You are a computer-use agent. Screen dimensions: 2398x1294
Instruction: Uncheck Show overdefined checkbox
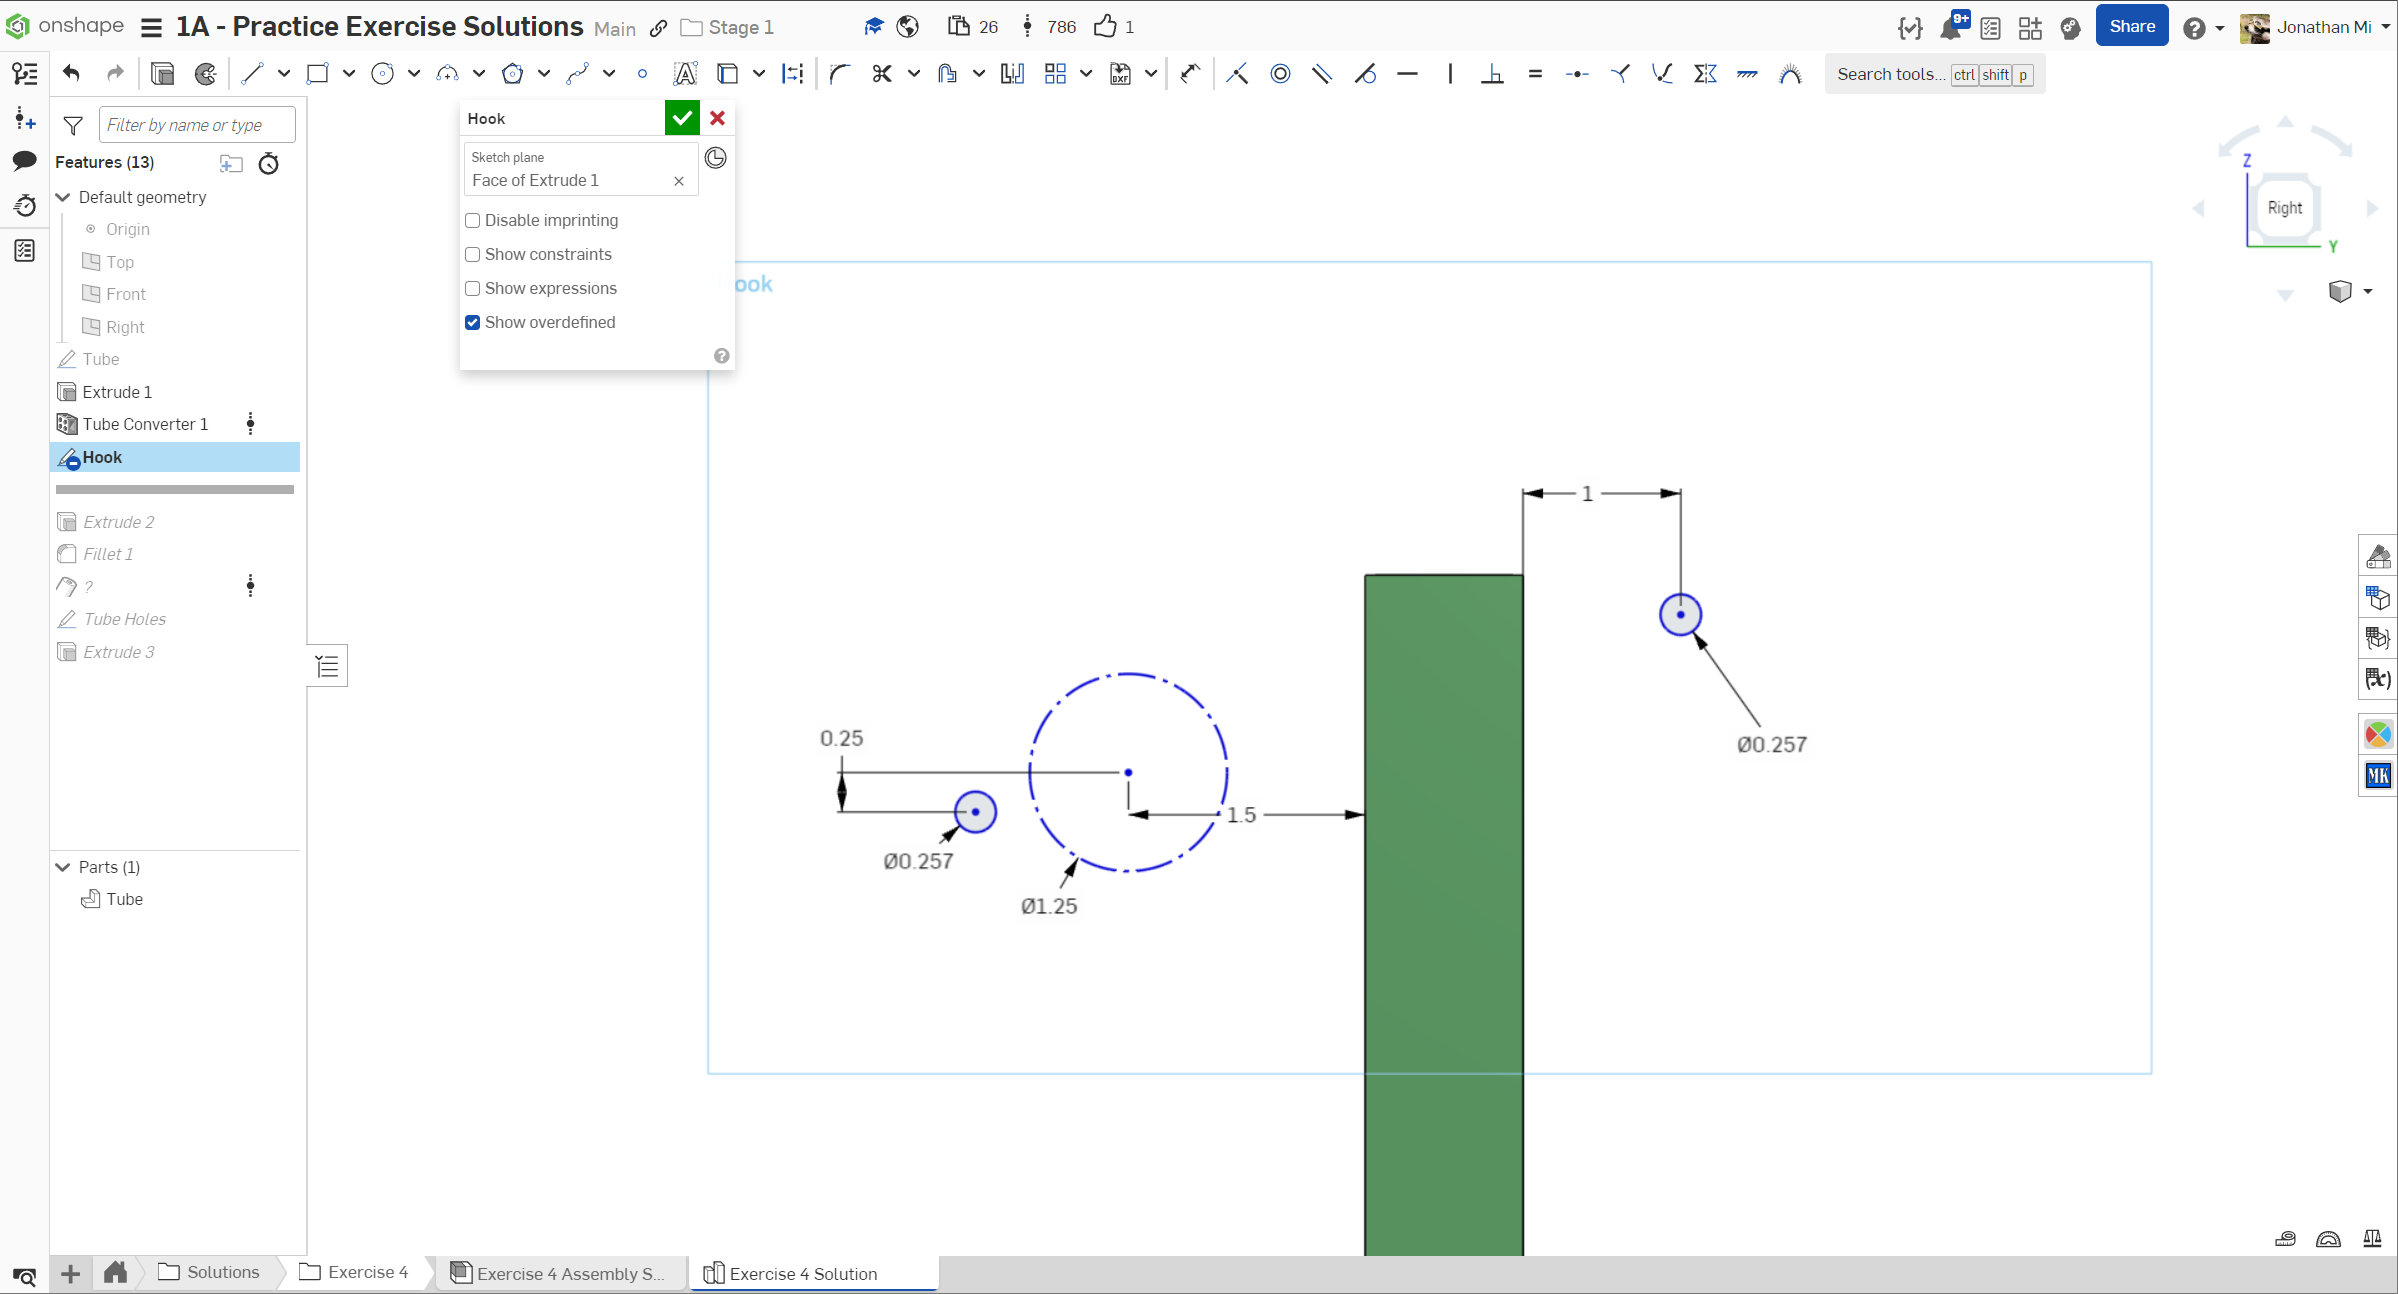473,322
